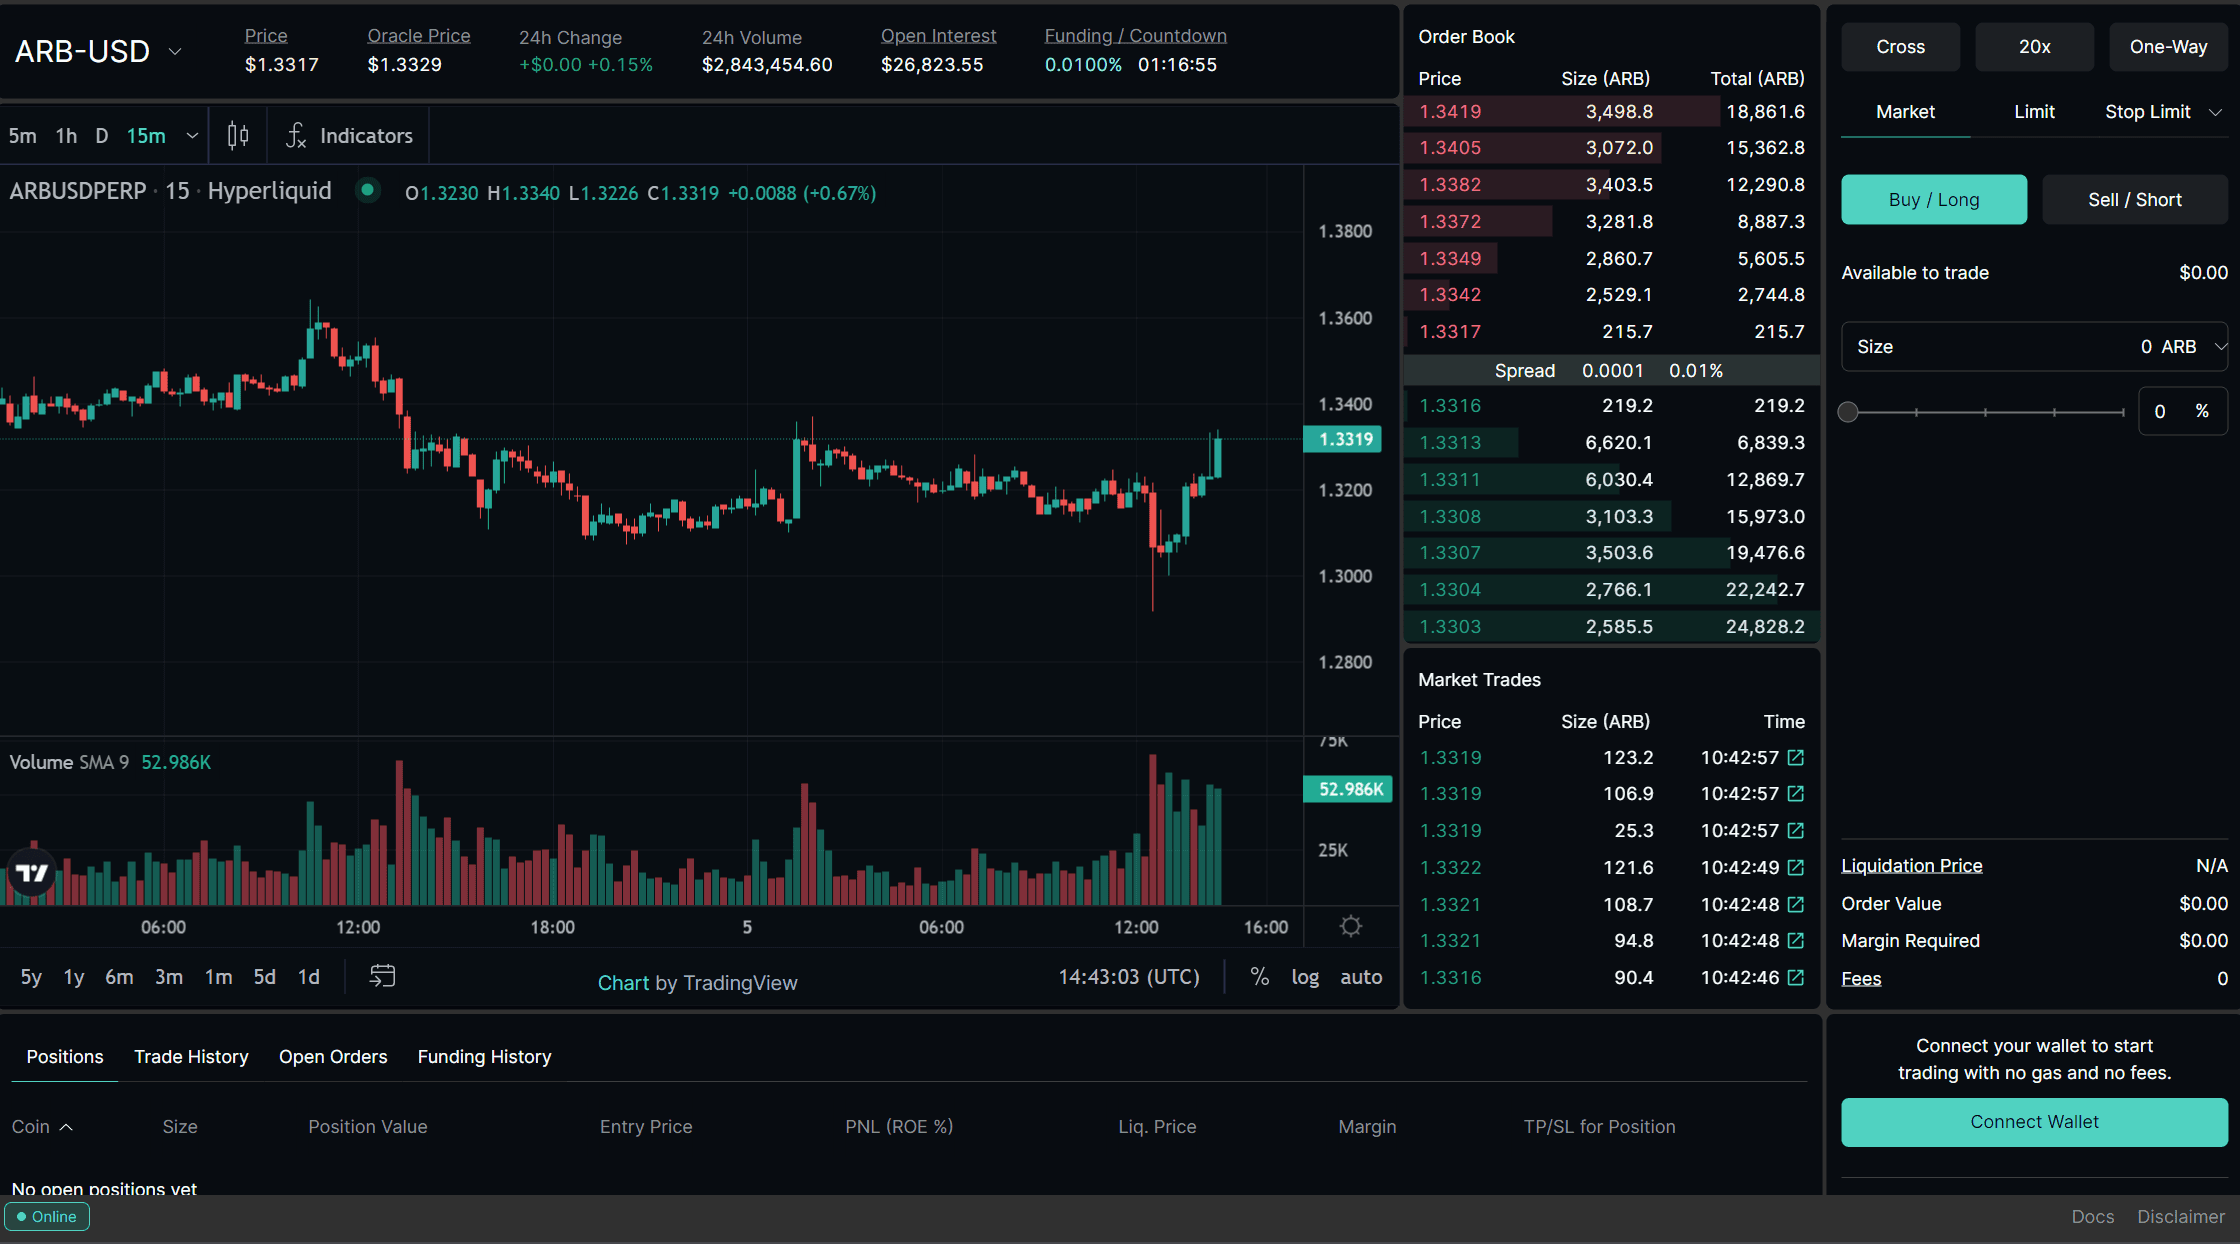Viewport: 2240px width, 1244px height.
Task: Open explorer link for 121.6 ARB trade
Action: [x=1796, y=867]
